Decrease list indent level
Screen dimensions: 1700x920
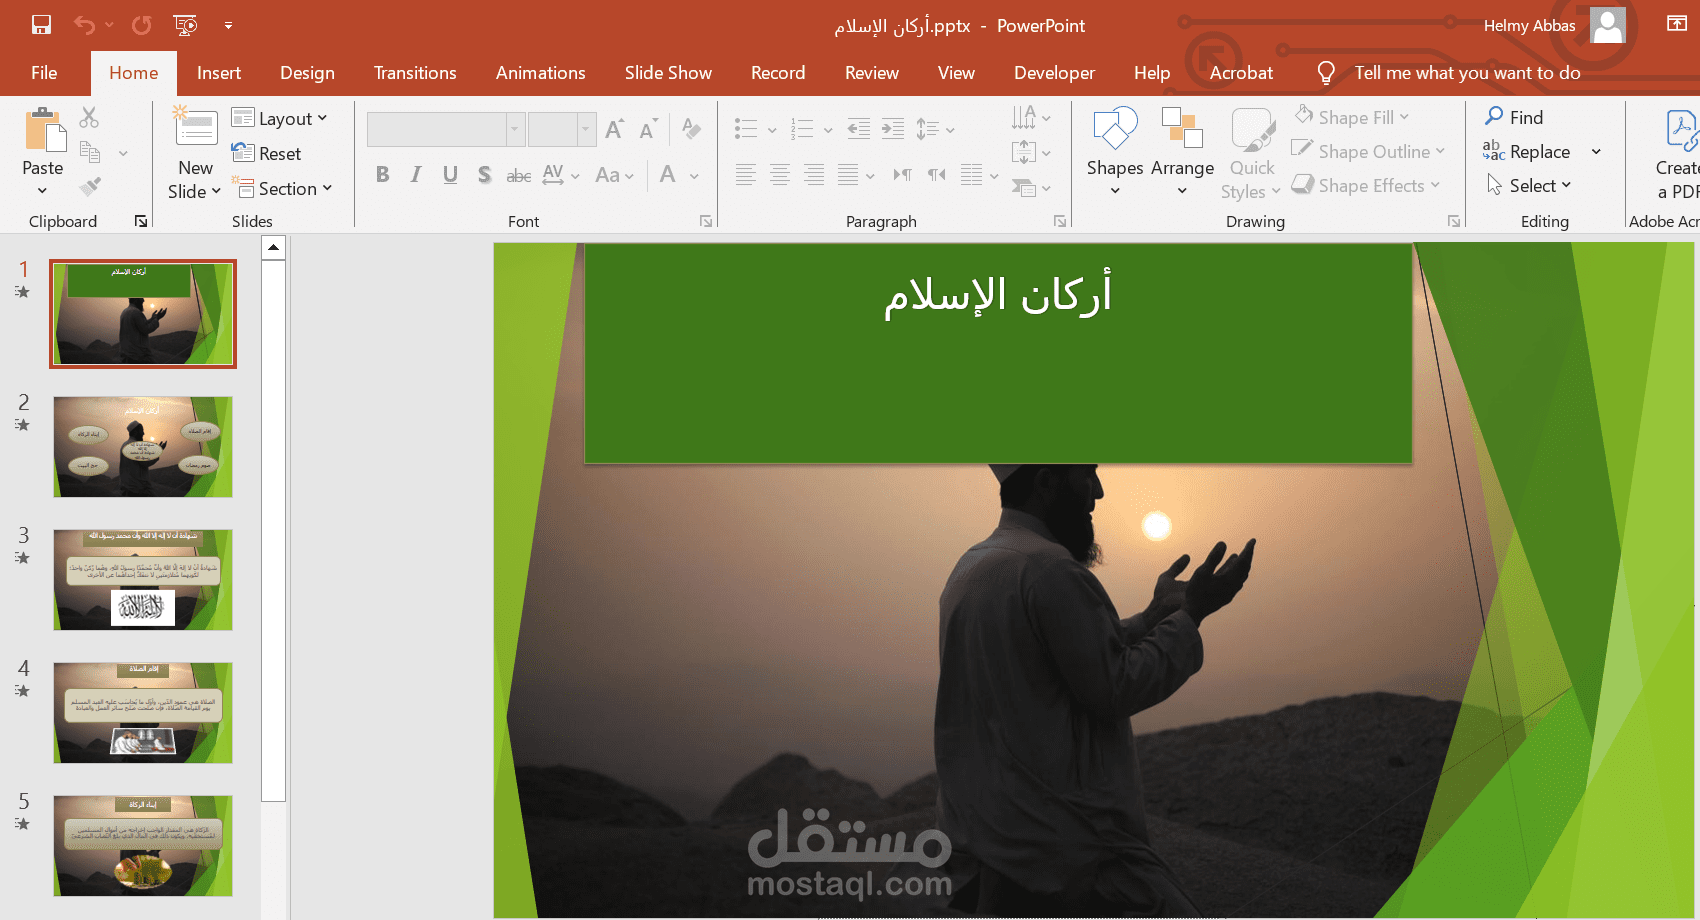point(858,128)
